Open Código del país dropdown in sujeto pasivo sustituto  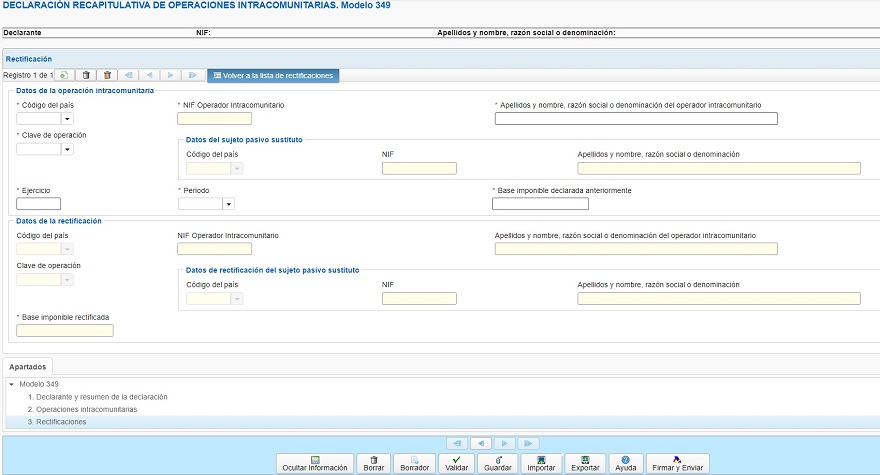pos(237,168)
